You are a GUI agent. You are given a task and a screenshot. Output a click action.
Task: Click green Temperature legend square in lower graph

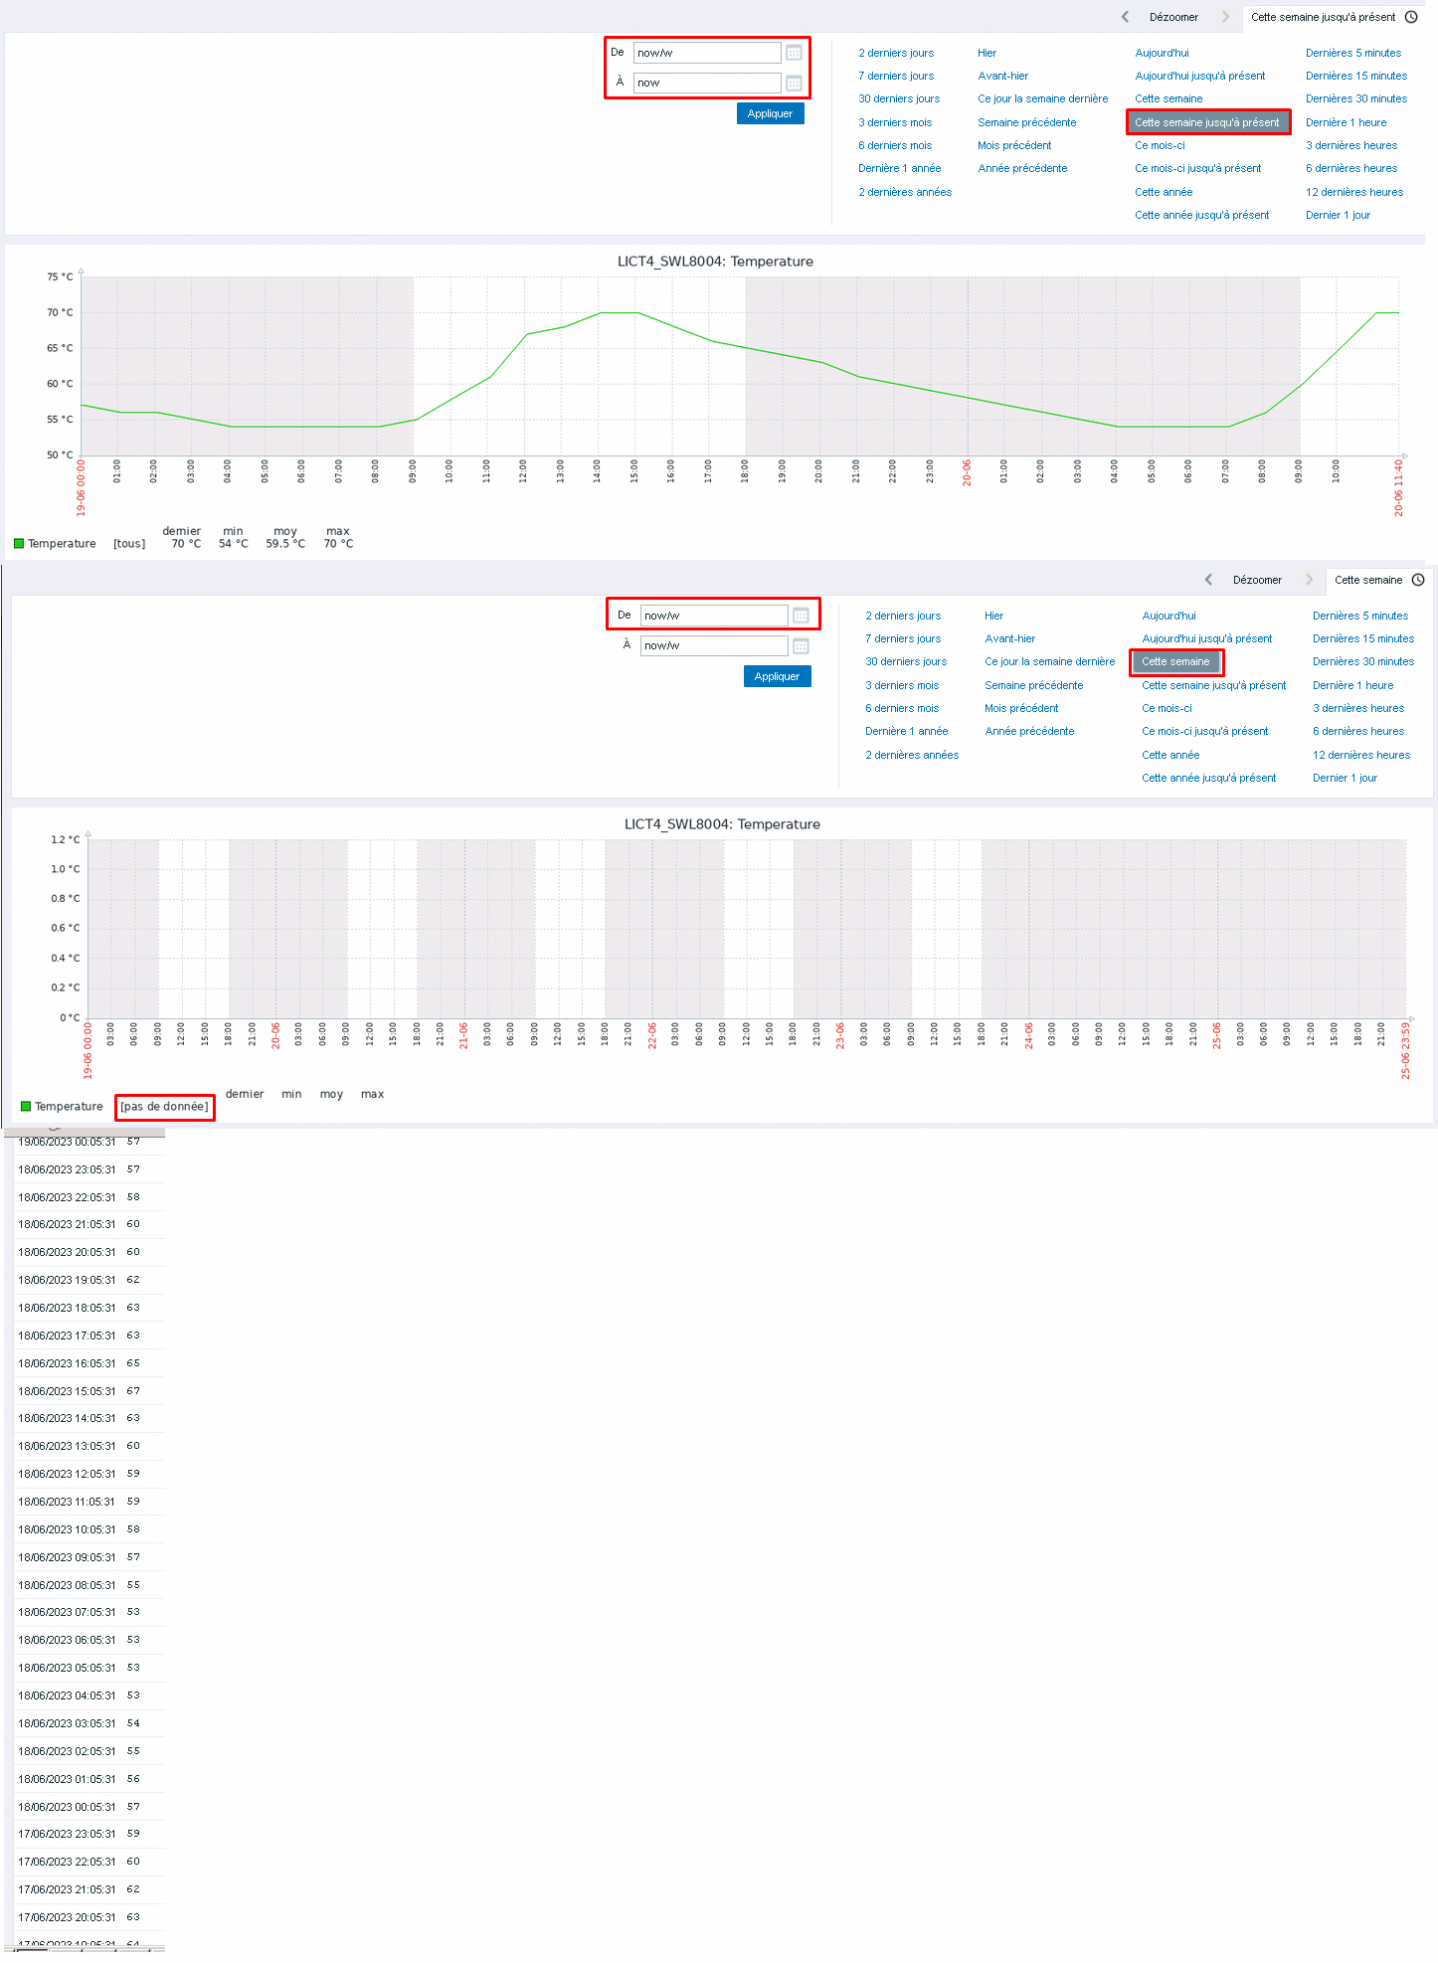pos(26,1107)
